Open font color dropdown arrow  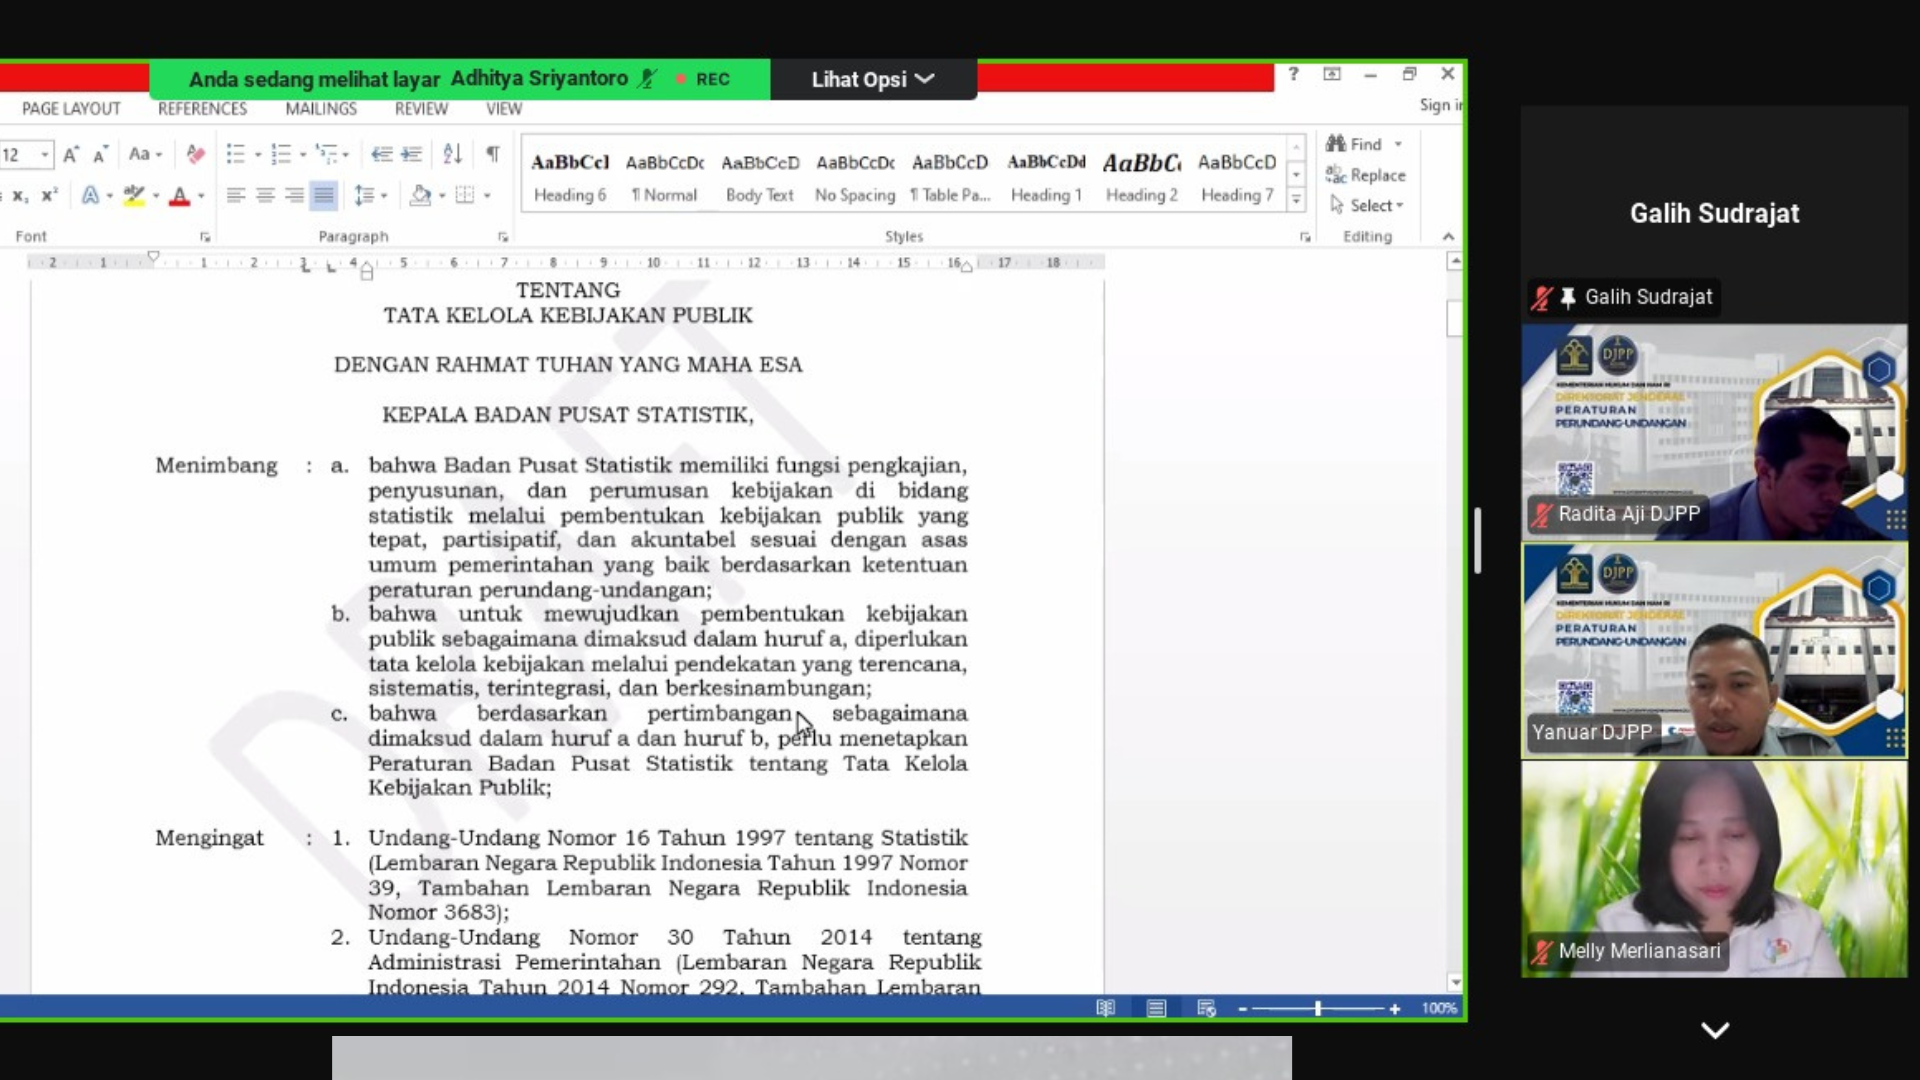pyautogui.click(x=201, y=196)
